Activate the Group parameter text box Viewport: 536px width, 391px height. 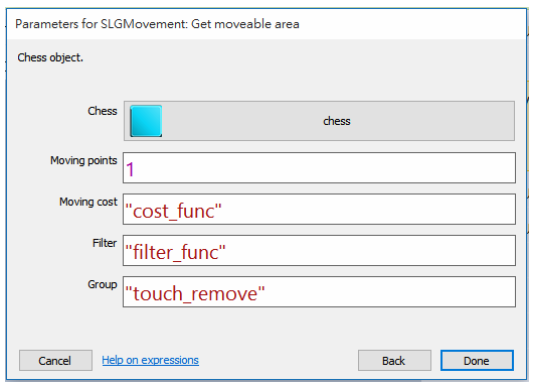319,292
